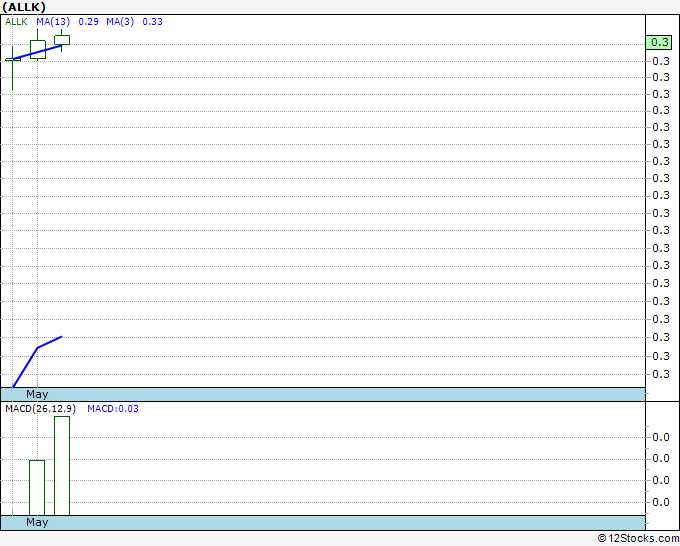Click the shorter MACD histogram bar

[37, 487]
